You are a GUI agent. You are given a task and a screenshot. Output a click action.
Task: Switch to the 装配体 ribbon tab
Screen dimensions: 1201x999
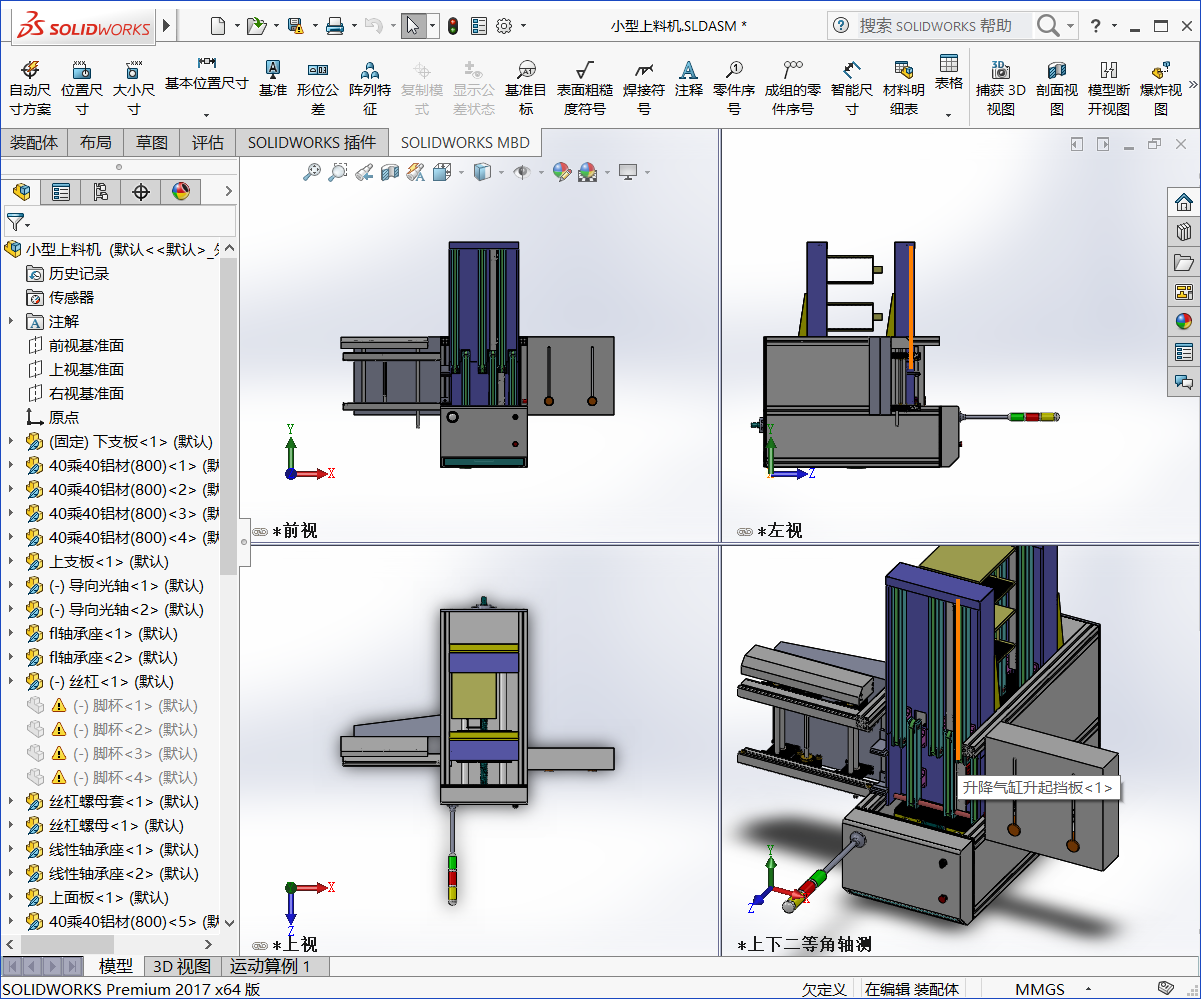point(34,142)
